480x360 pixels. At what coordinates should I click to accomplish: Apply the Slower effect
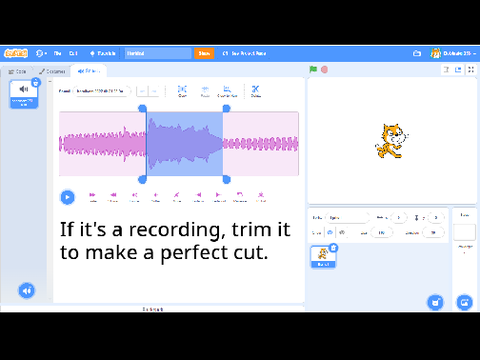(113, 197)
